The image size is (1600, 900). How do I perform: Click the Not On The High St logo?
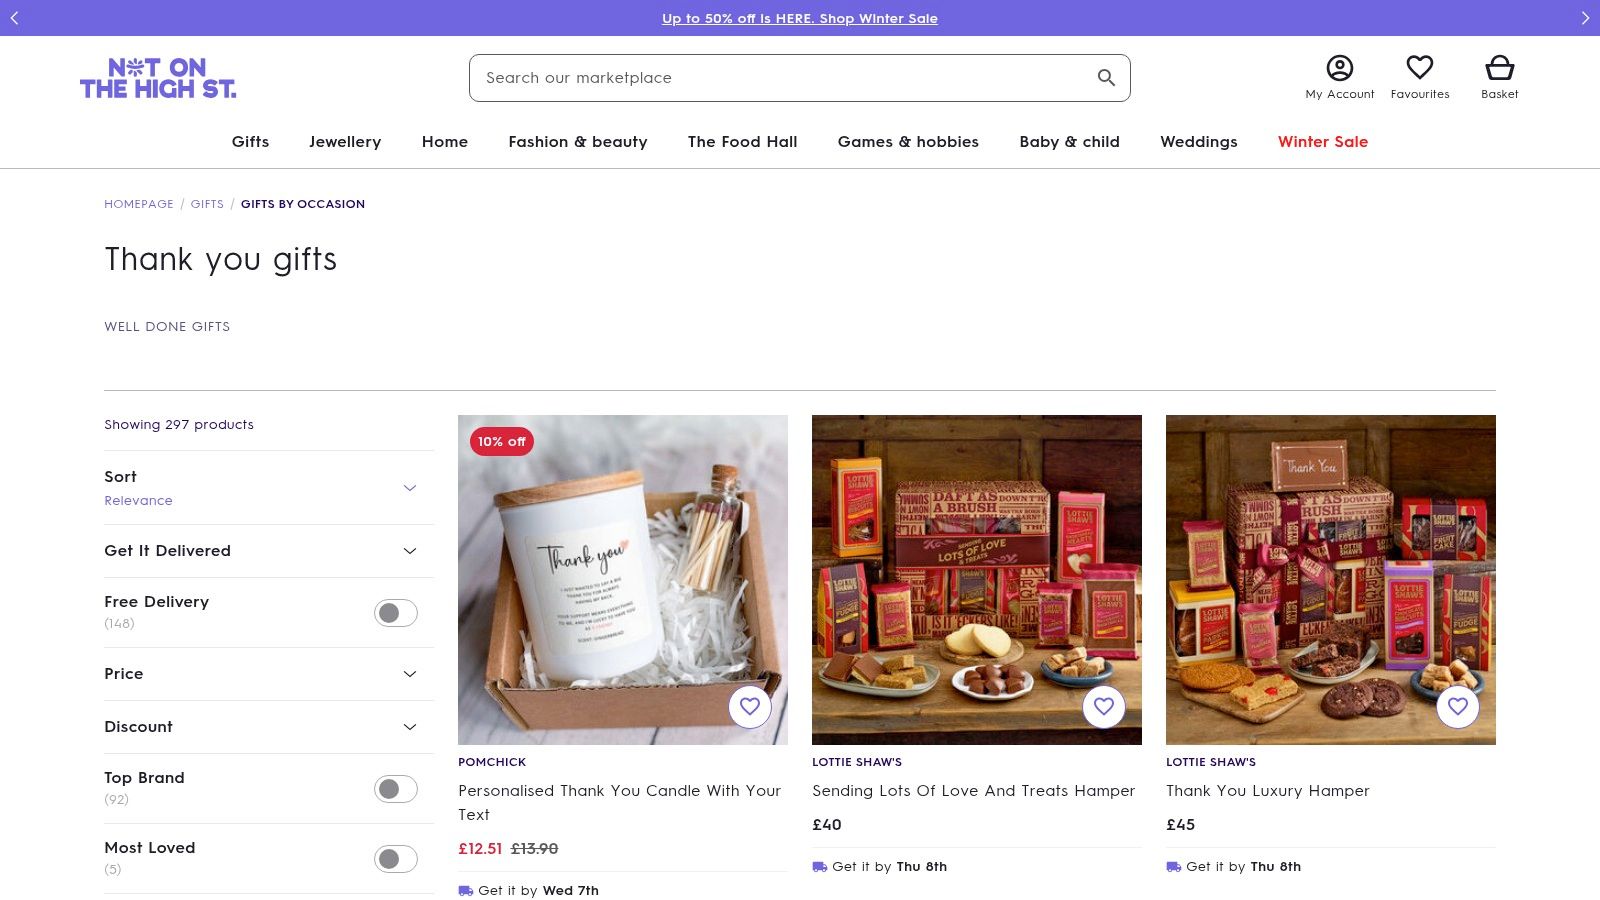pyautogui.click(x=158, y=78)
